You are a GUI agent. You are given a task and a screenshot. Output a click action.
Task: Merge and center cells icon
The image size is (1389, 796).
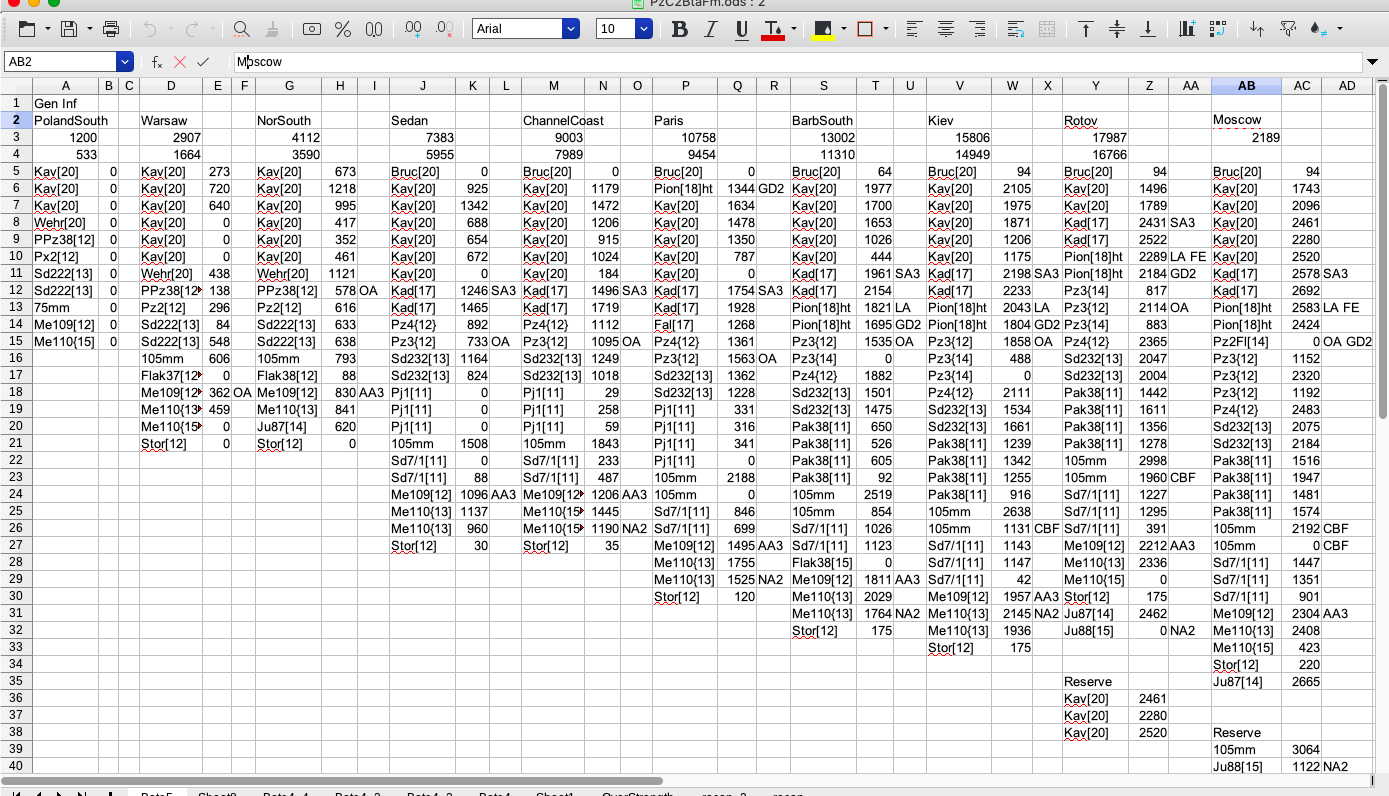point(1046,29)
